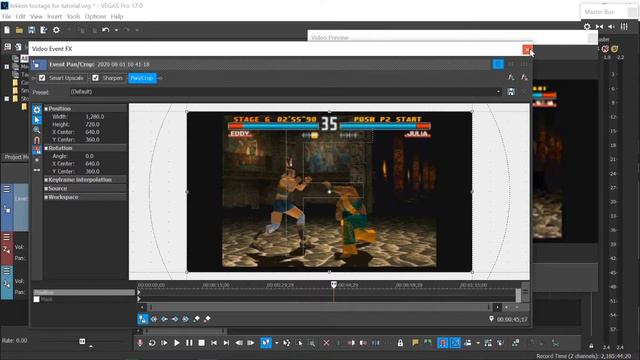The height and width of the screenshot is (360, 640).
Task: Click the keyframe timeline playhead marker
Action: 334,284
